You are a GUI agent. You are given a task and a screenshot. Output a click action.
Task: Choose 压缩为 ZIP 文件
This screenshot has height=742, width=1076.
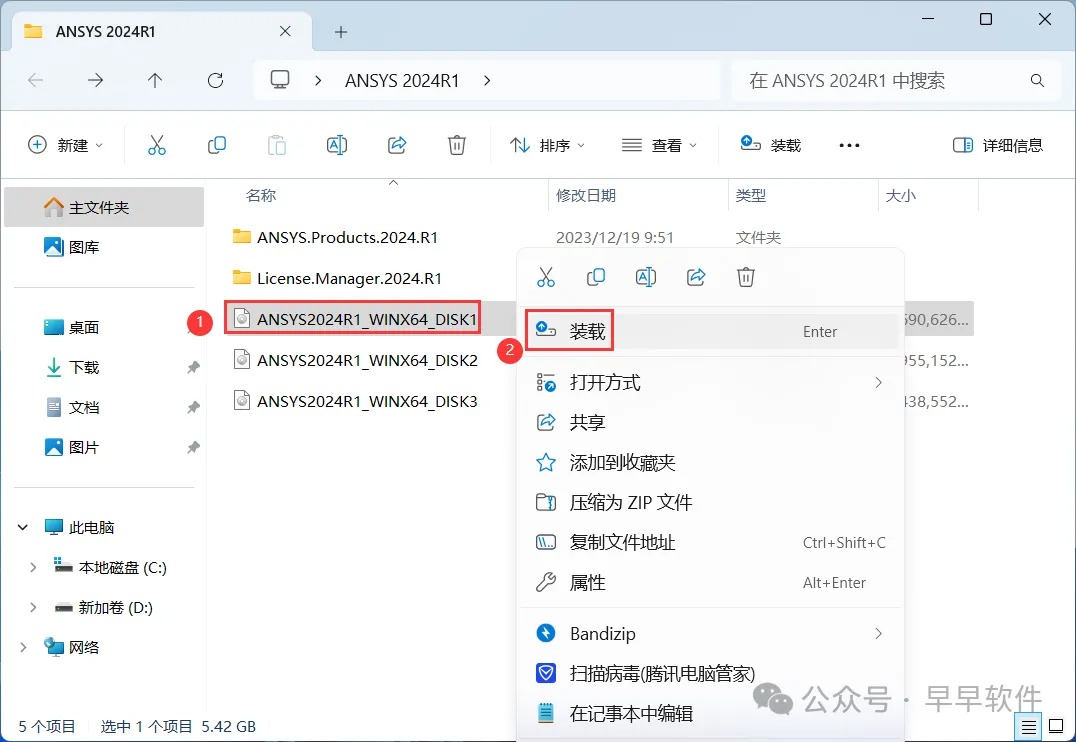pyautogui.click(x=711, y=502)
